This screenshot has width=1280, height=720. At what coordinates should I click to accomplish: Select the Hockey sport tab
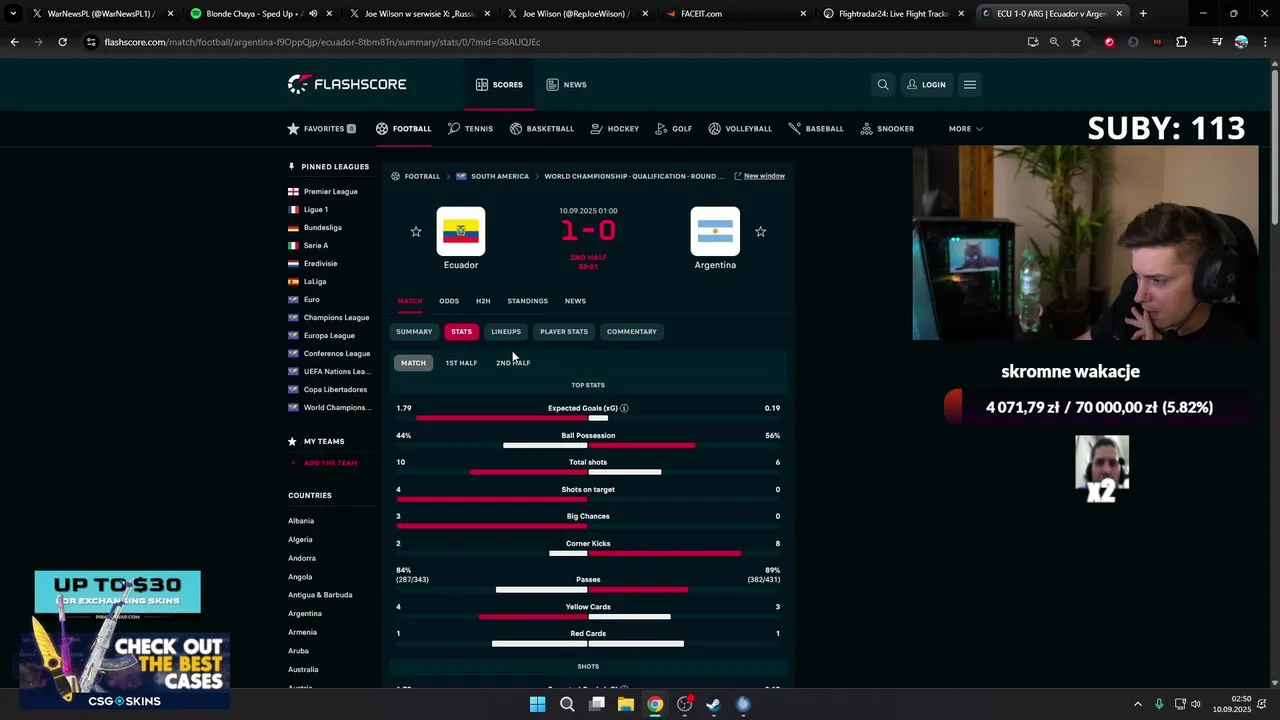click(x=615, y=129)
